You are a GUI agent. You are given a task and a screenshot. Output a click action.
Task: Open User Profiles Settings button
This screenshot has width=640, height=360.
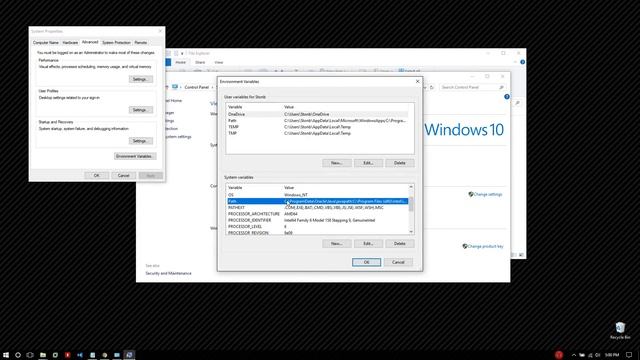141,110
